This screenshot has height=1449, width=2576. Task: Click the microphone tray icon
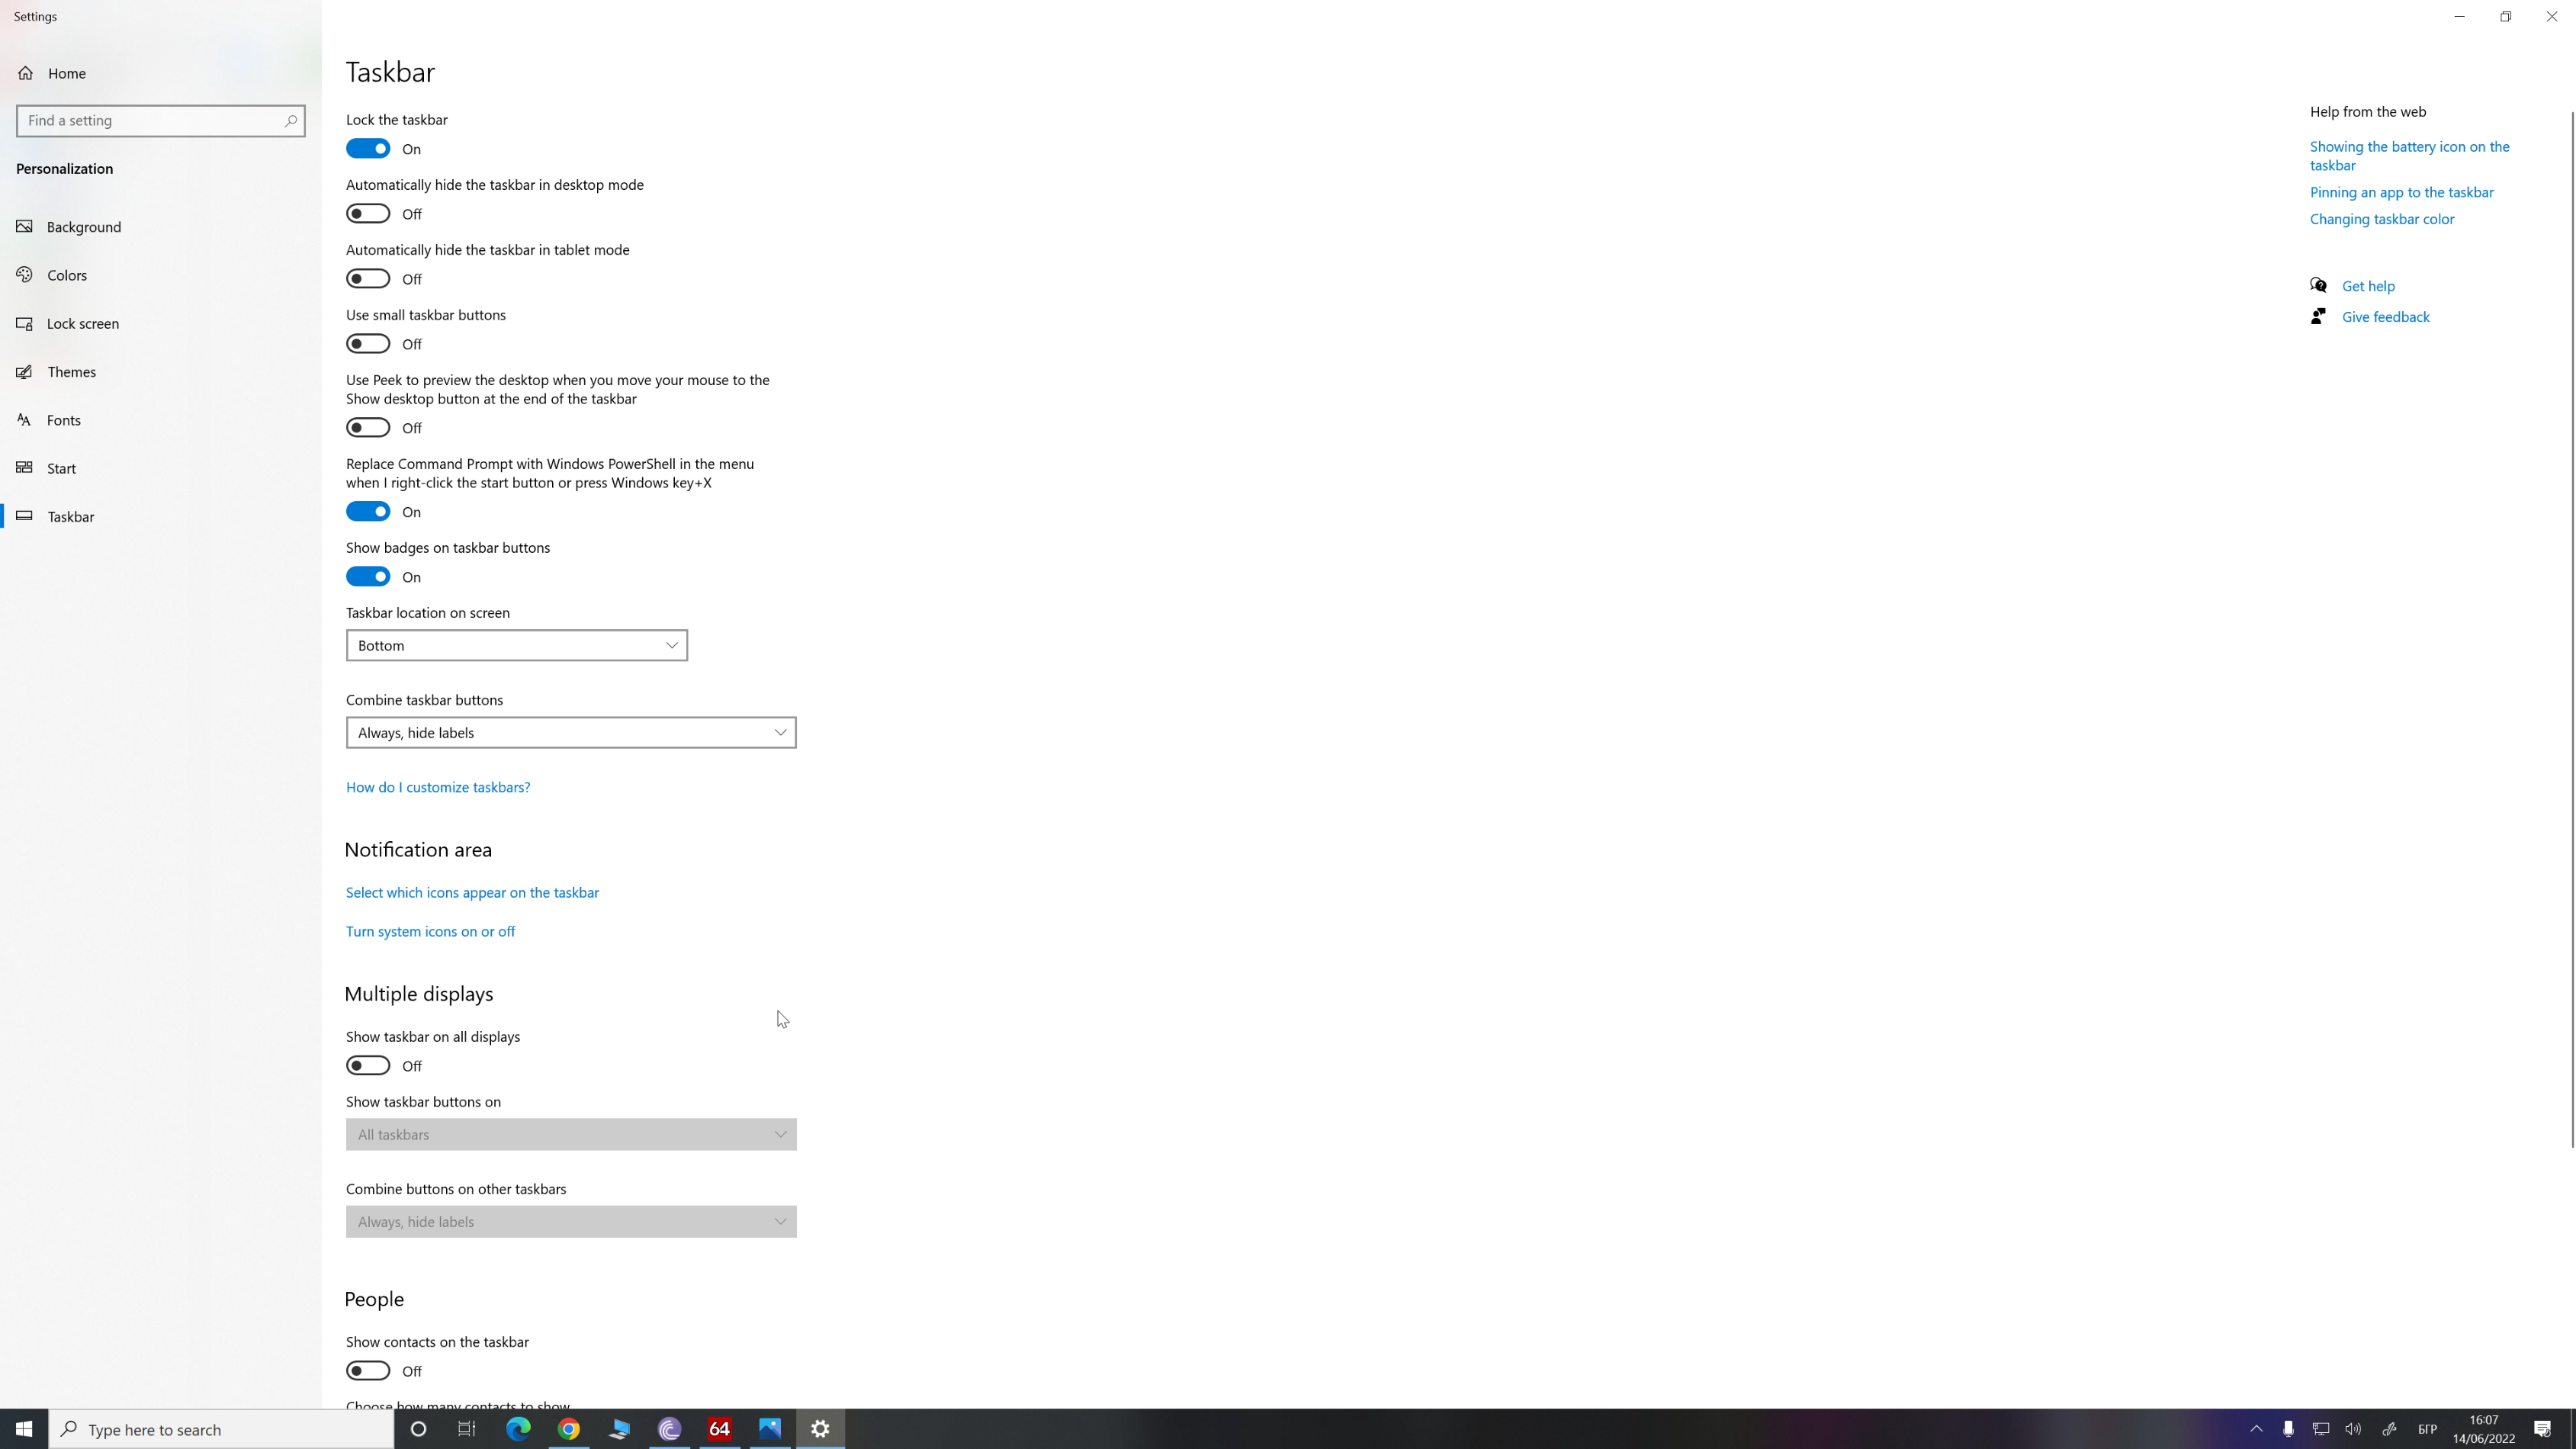2288,1429
